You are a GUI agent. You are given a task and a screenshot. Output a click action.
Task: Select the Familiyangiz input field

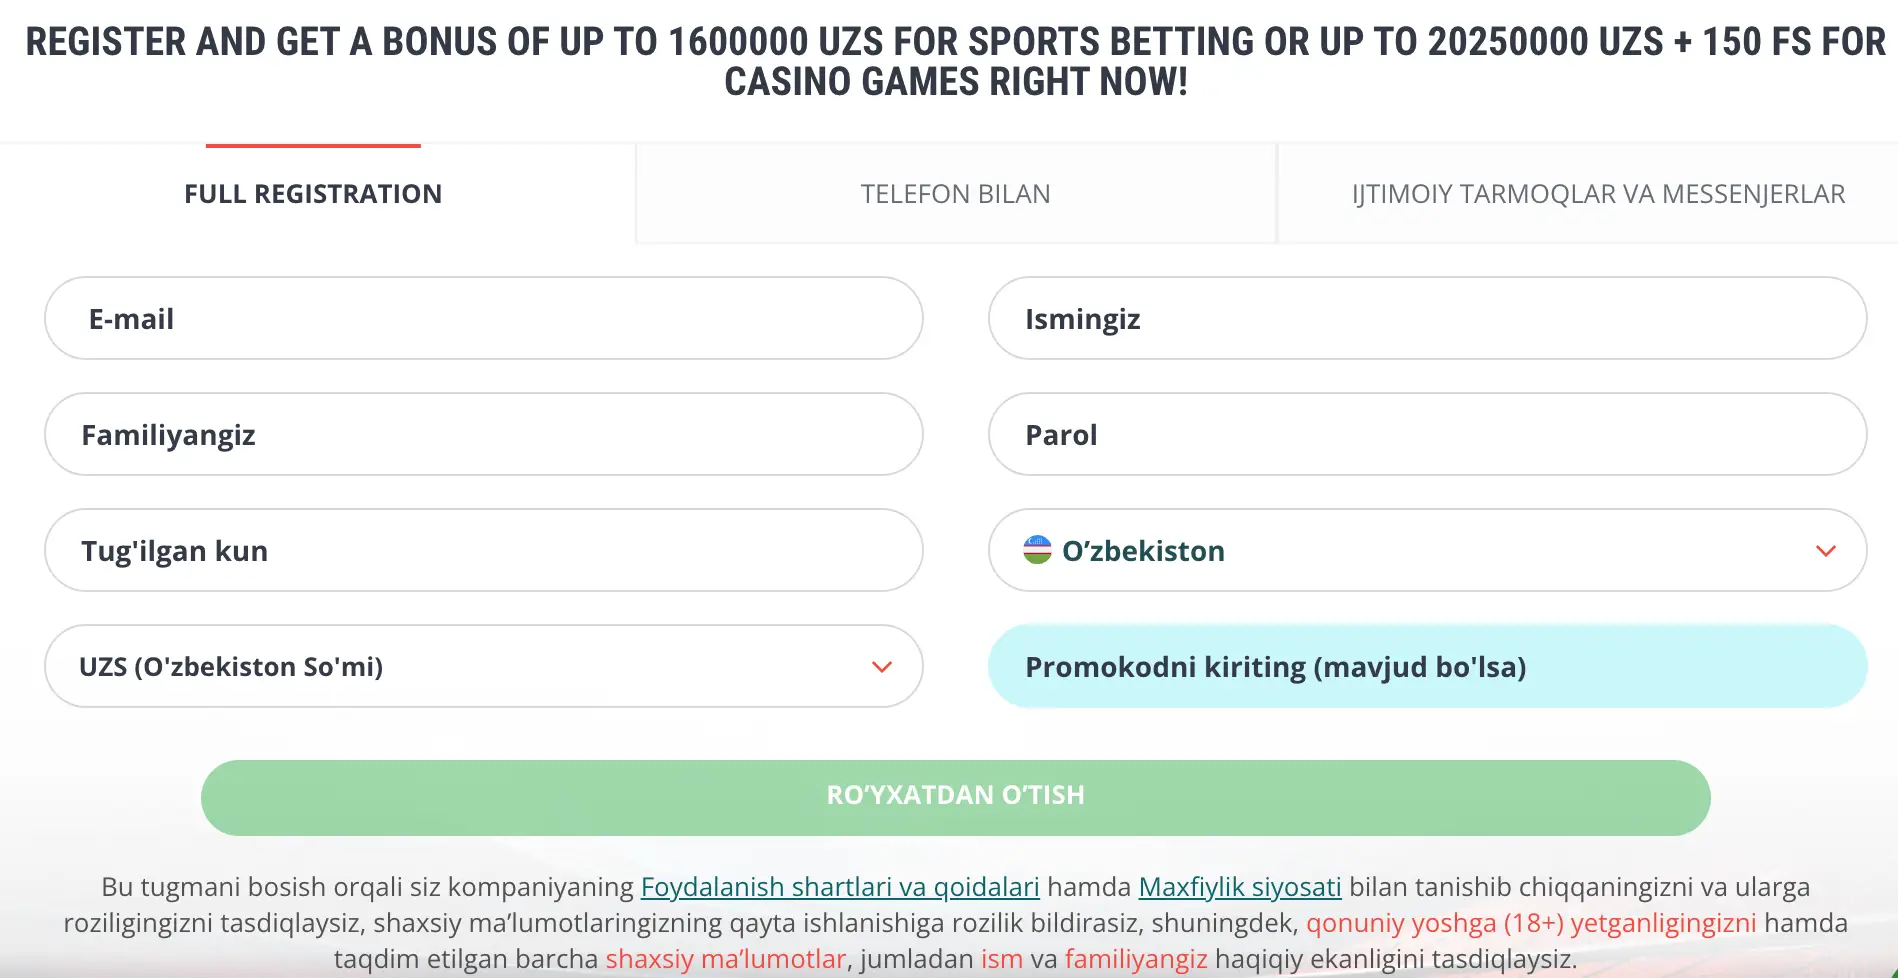point(482,434)
